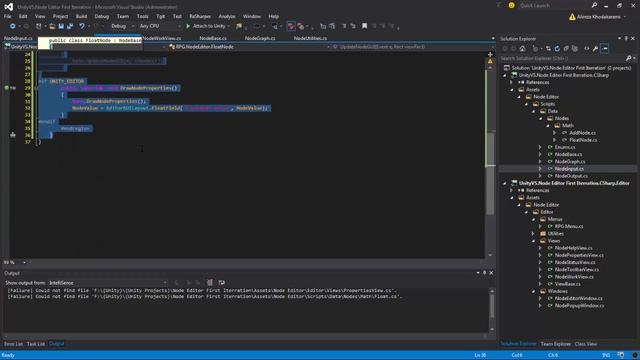Click the Ready status bar text

[x=8, y=355]
